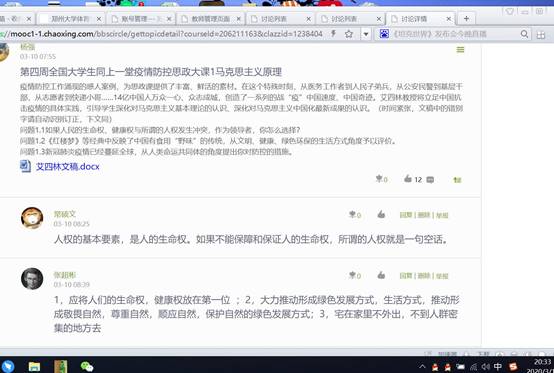
Task: Open File Explorer from taskbar
Action: [x=34, y=366]
